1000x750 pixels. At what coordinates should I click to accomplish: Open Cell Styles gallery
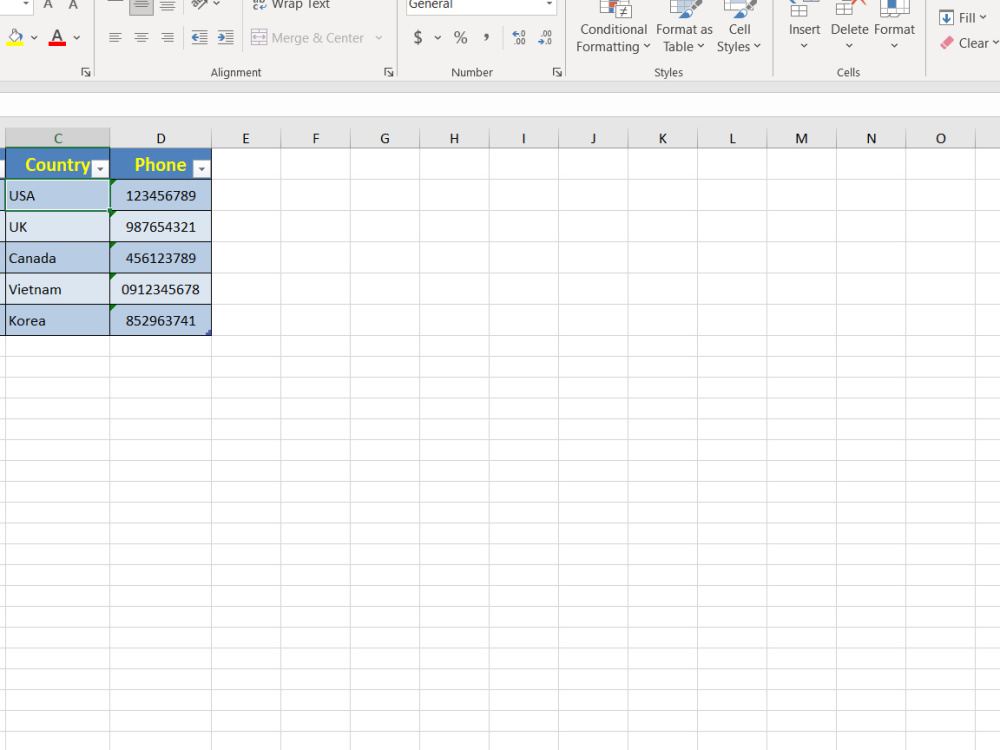[739, 29]
